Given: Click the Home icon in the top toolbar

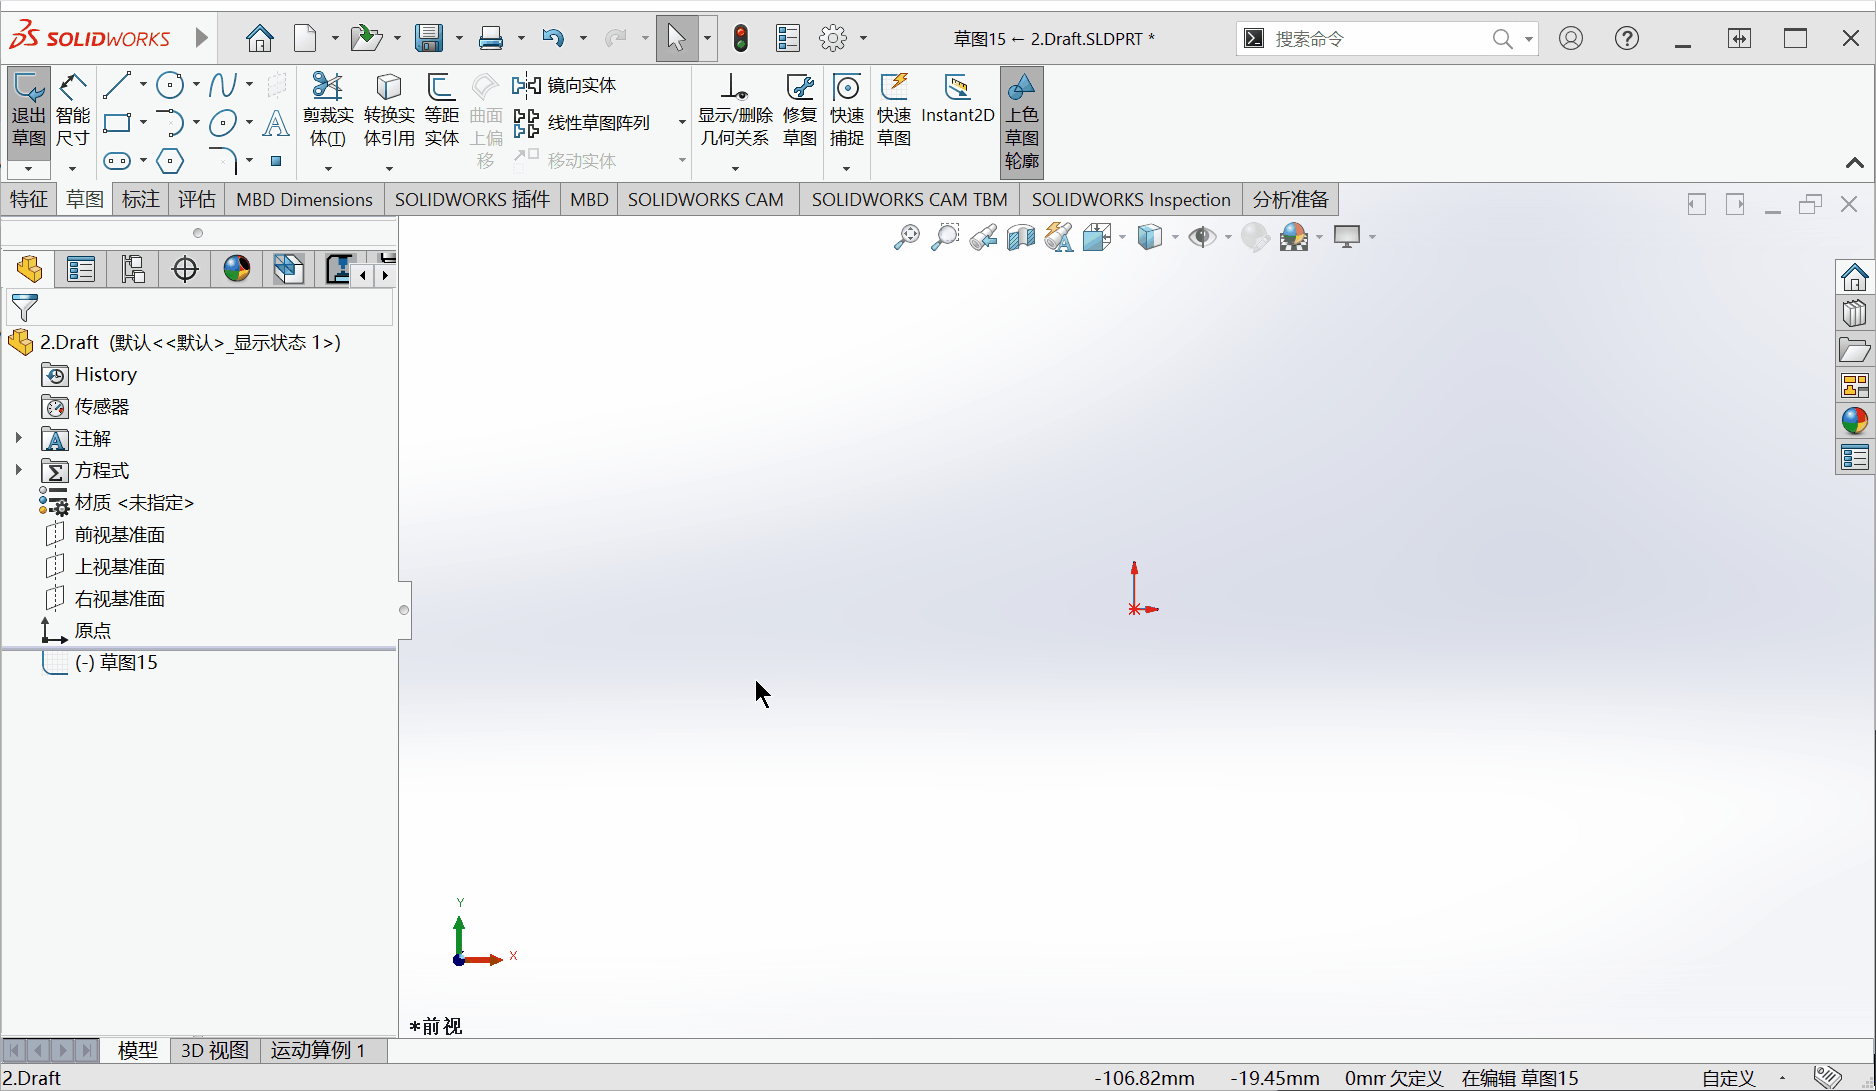Looking at the screenshot, I should point(260,39).
